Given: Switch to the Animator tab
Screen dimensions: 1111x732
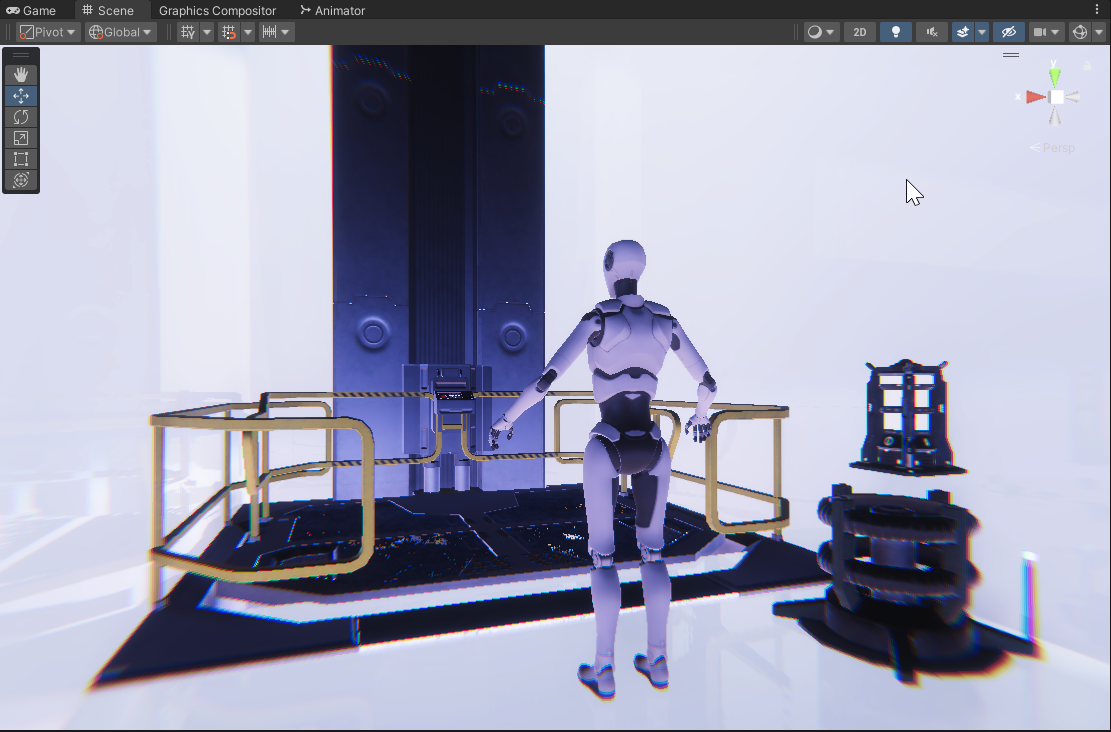Looking at the screenshot, I should point(332,11).
